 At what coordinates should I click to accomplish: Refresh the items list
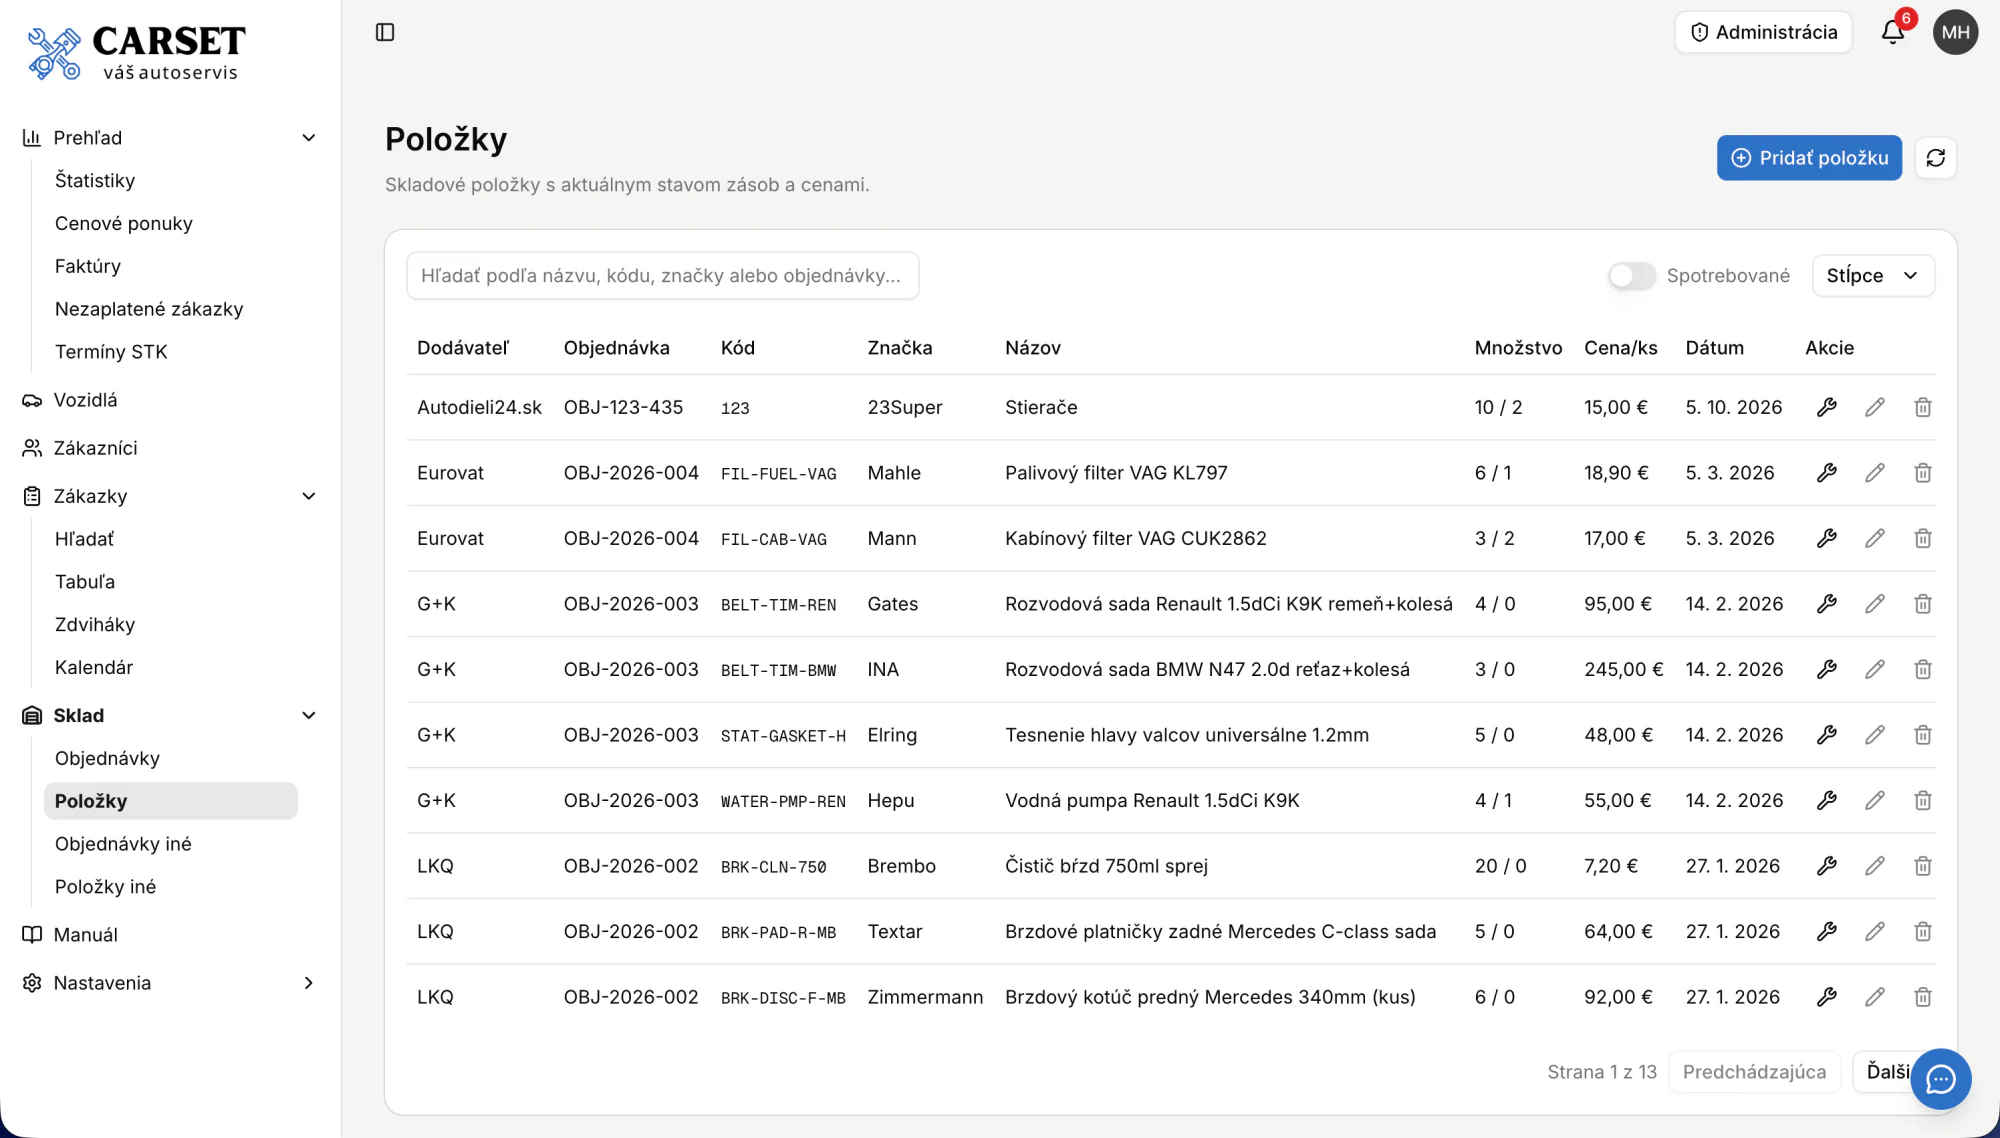point(1936,158)
